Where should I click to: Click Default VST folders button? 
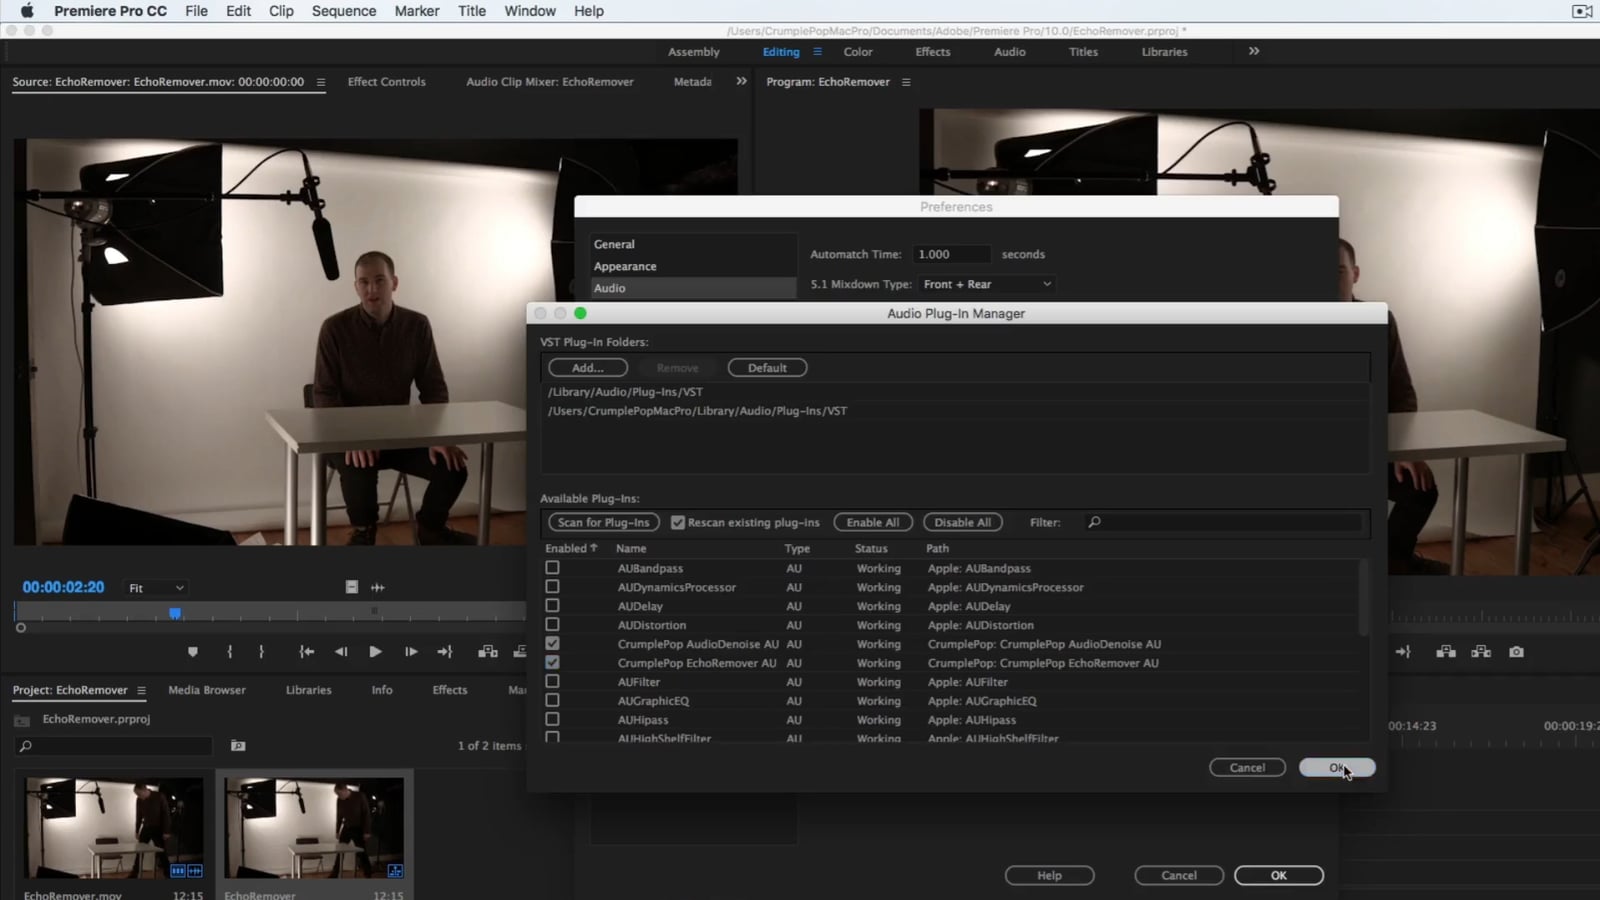[767, 368]
